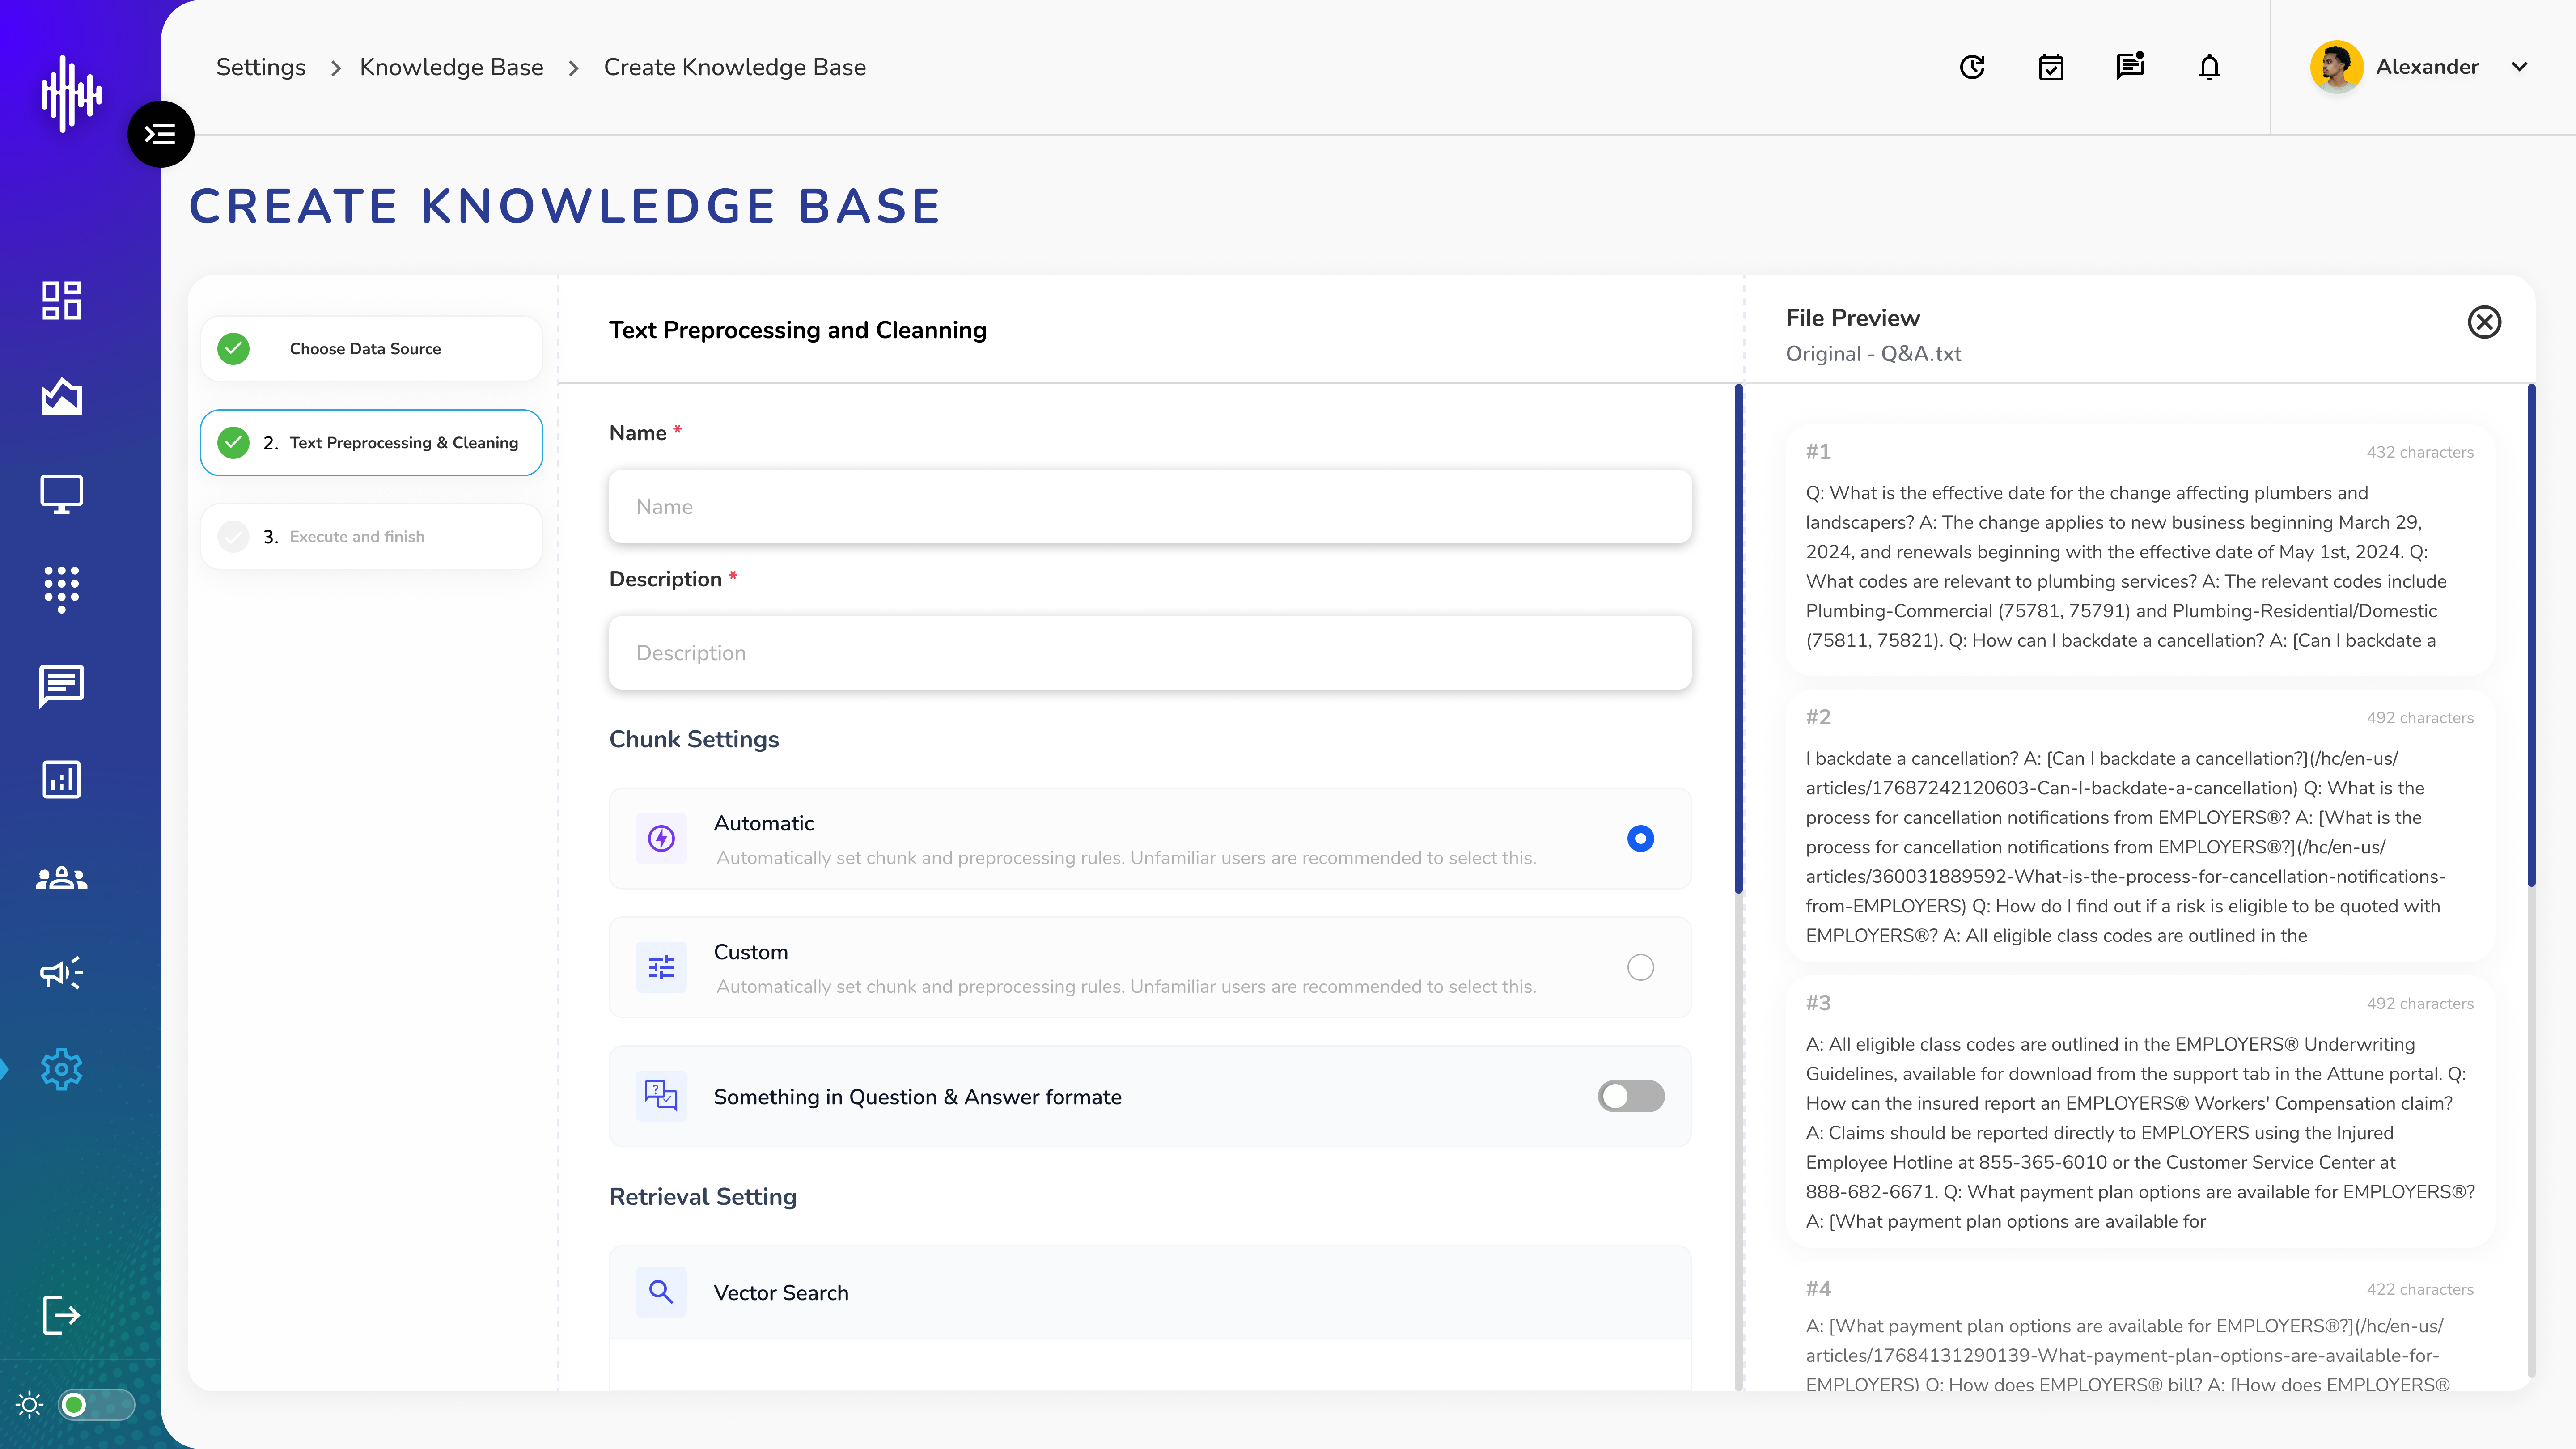
Task: Enable the Question & Answer format toggle
Action: 1630,1096
